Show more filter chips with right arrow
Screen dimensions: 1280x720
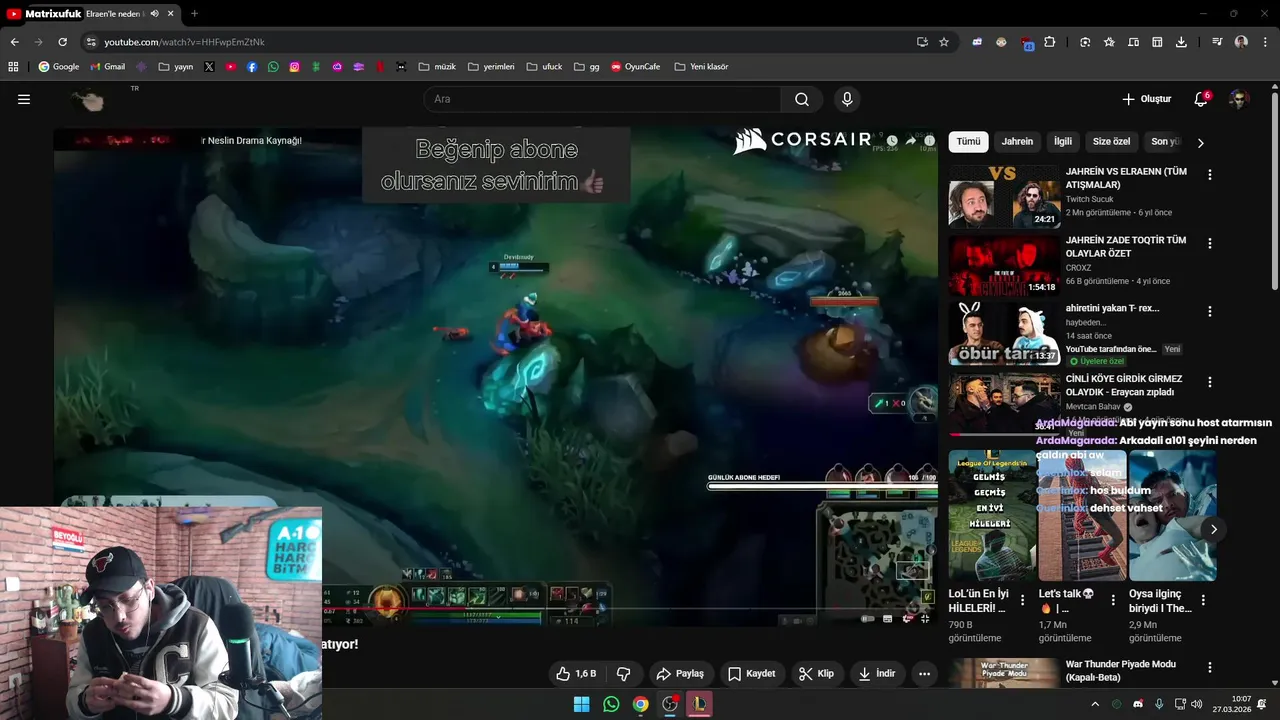[1200, 143]
